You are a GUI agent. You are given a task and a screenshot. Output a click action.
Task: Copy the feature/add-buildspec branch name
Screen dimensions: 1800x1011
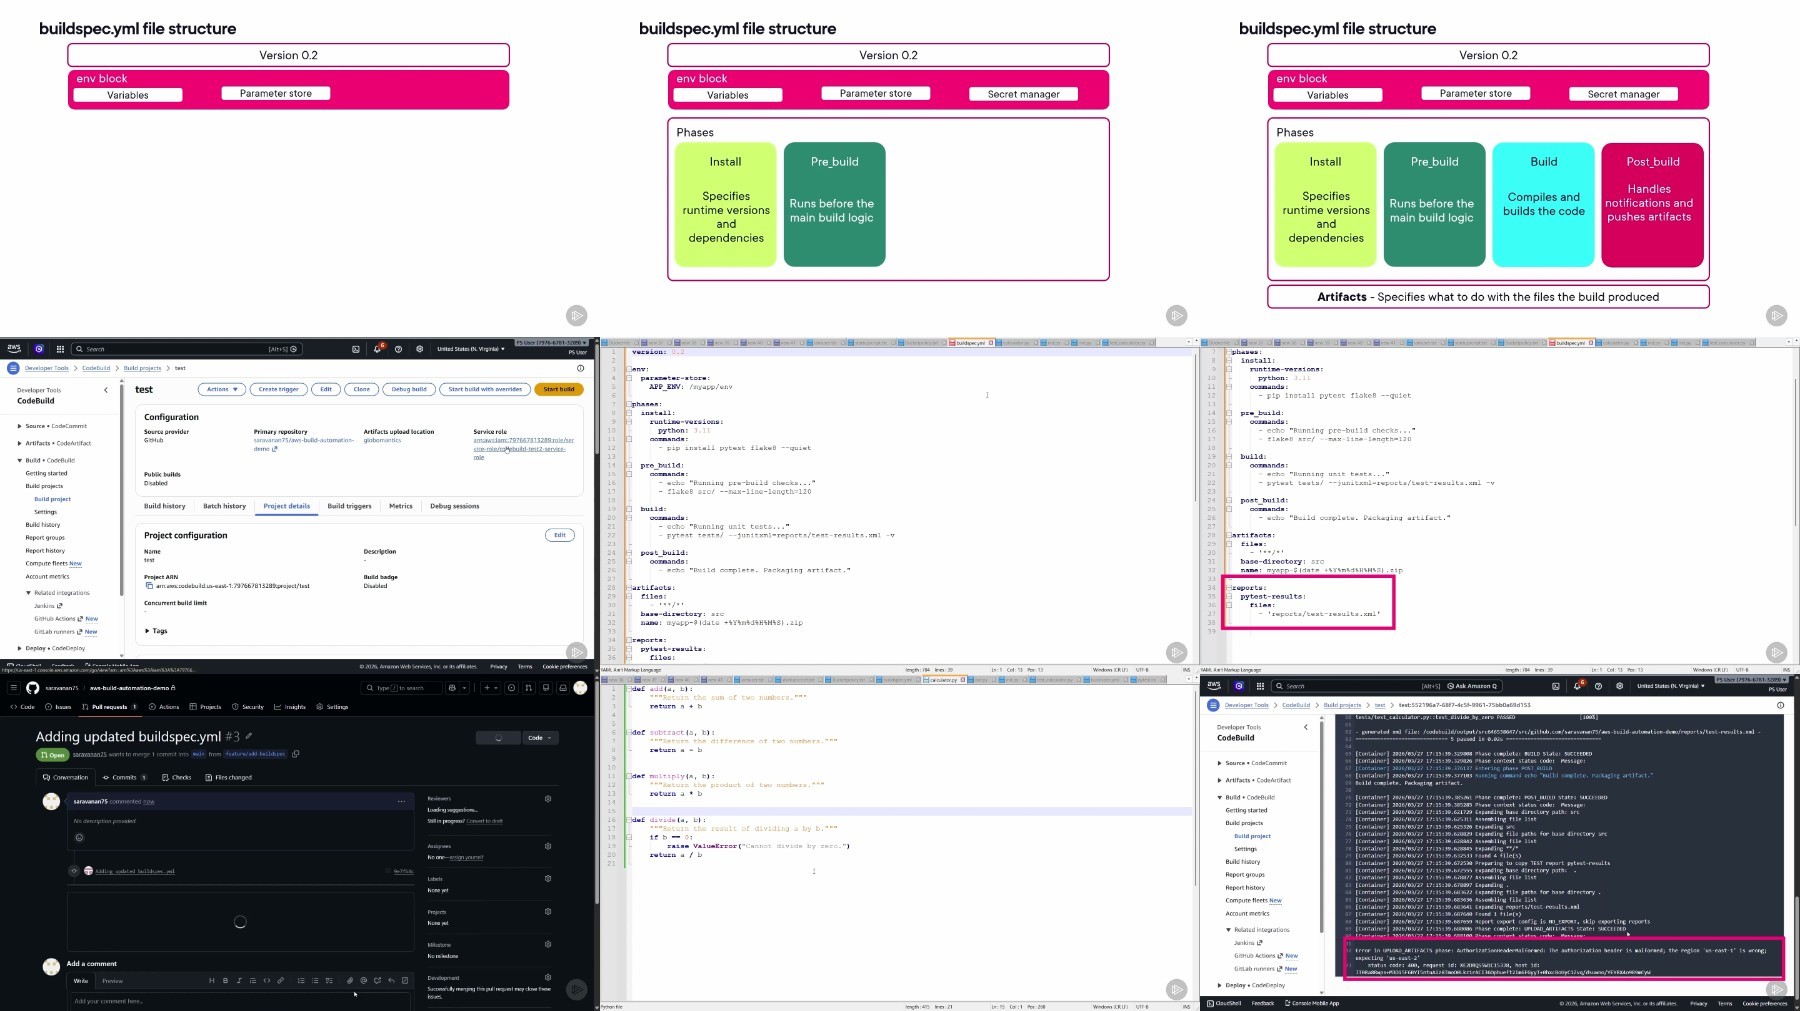pyautogui.click(x=296, y=754)
